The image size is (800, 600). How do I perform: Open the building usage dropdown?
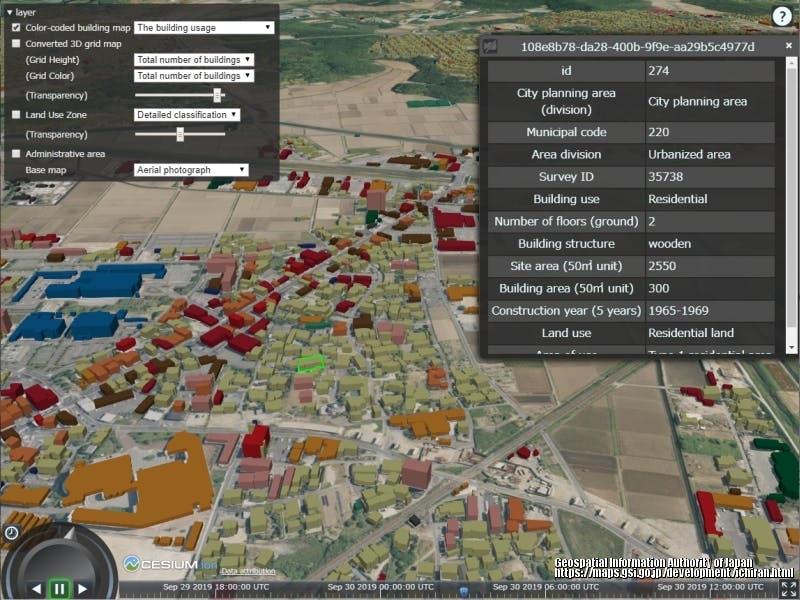tap(204, 28)
